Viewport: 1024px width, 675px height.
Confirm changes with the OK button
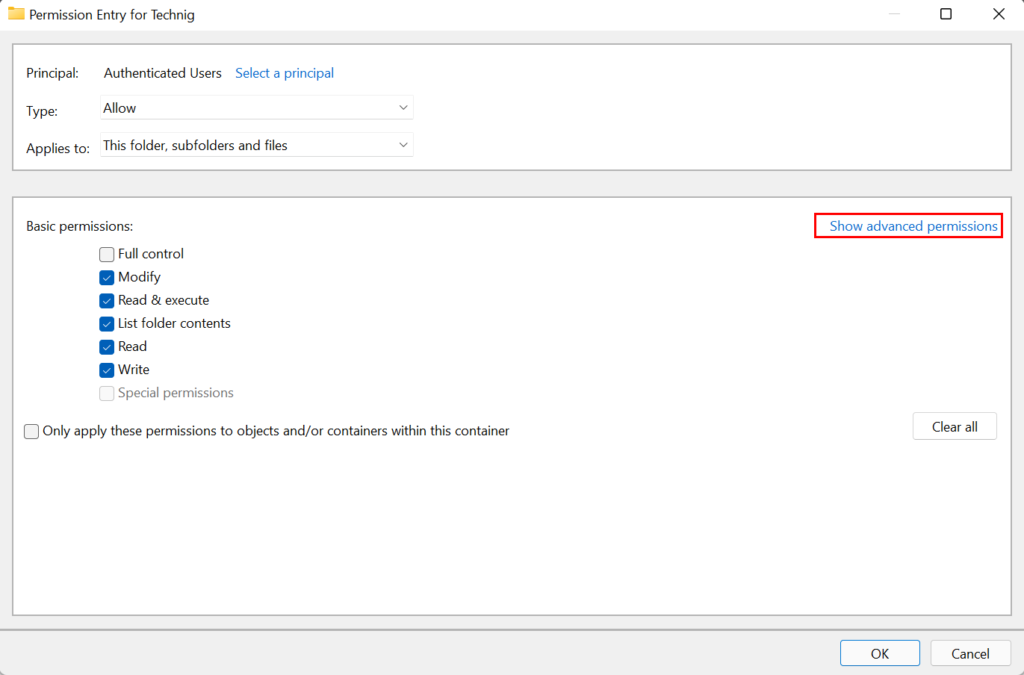coord(879,653)
